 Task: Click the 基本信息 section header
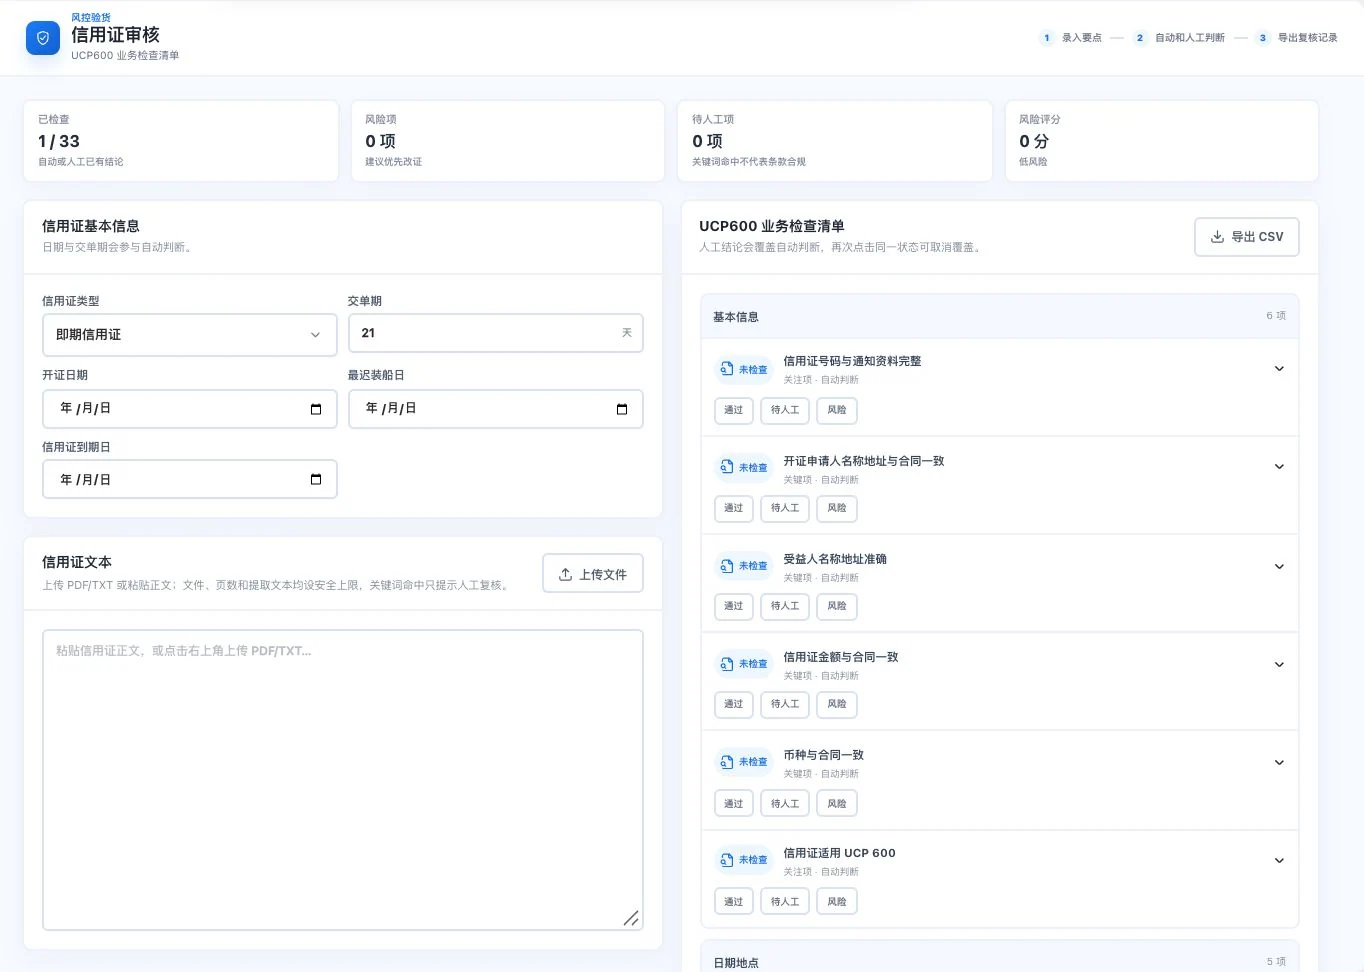tap(1000, 316)
